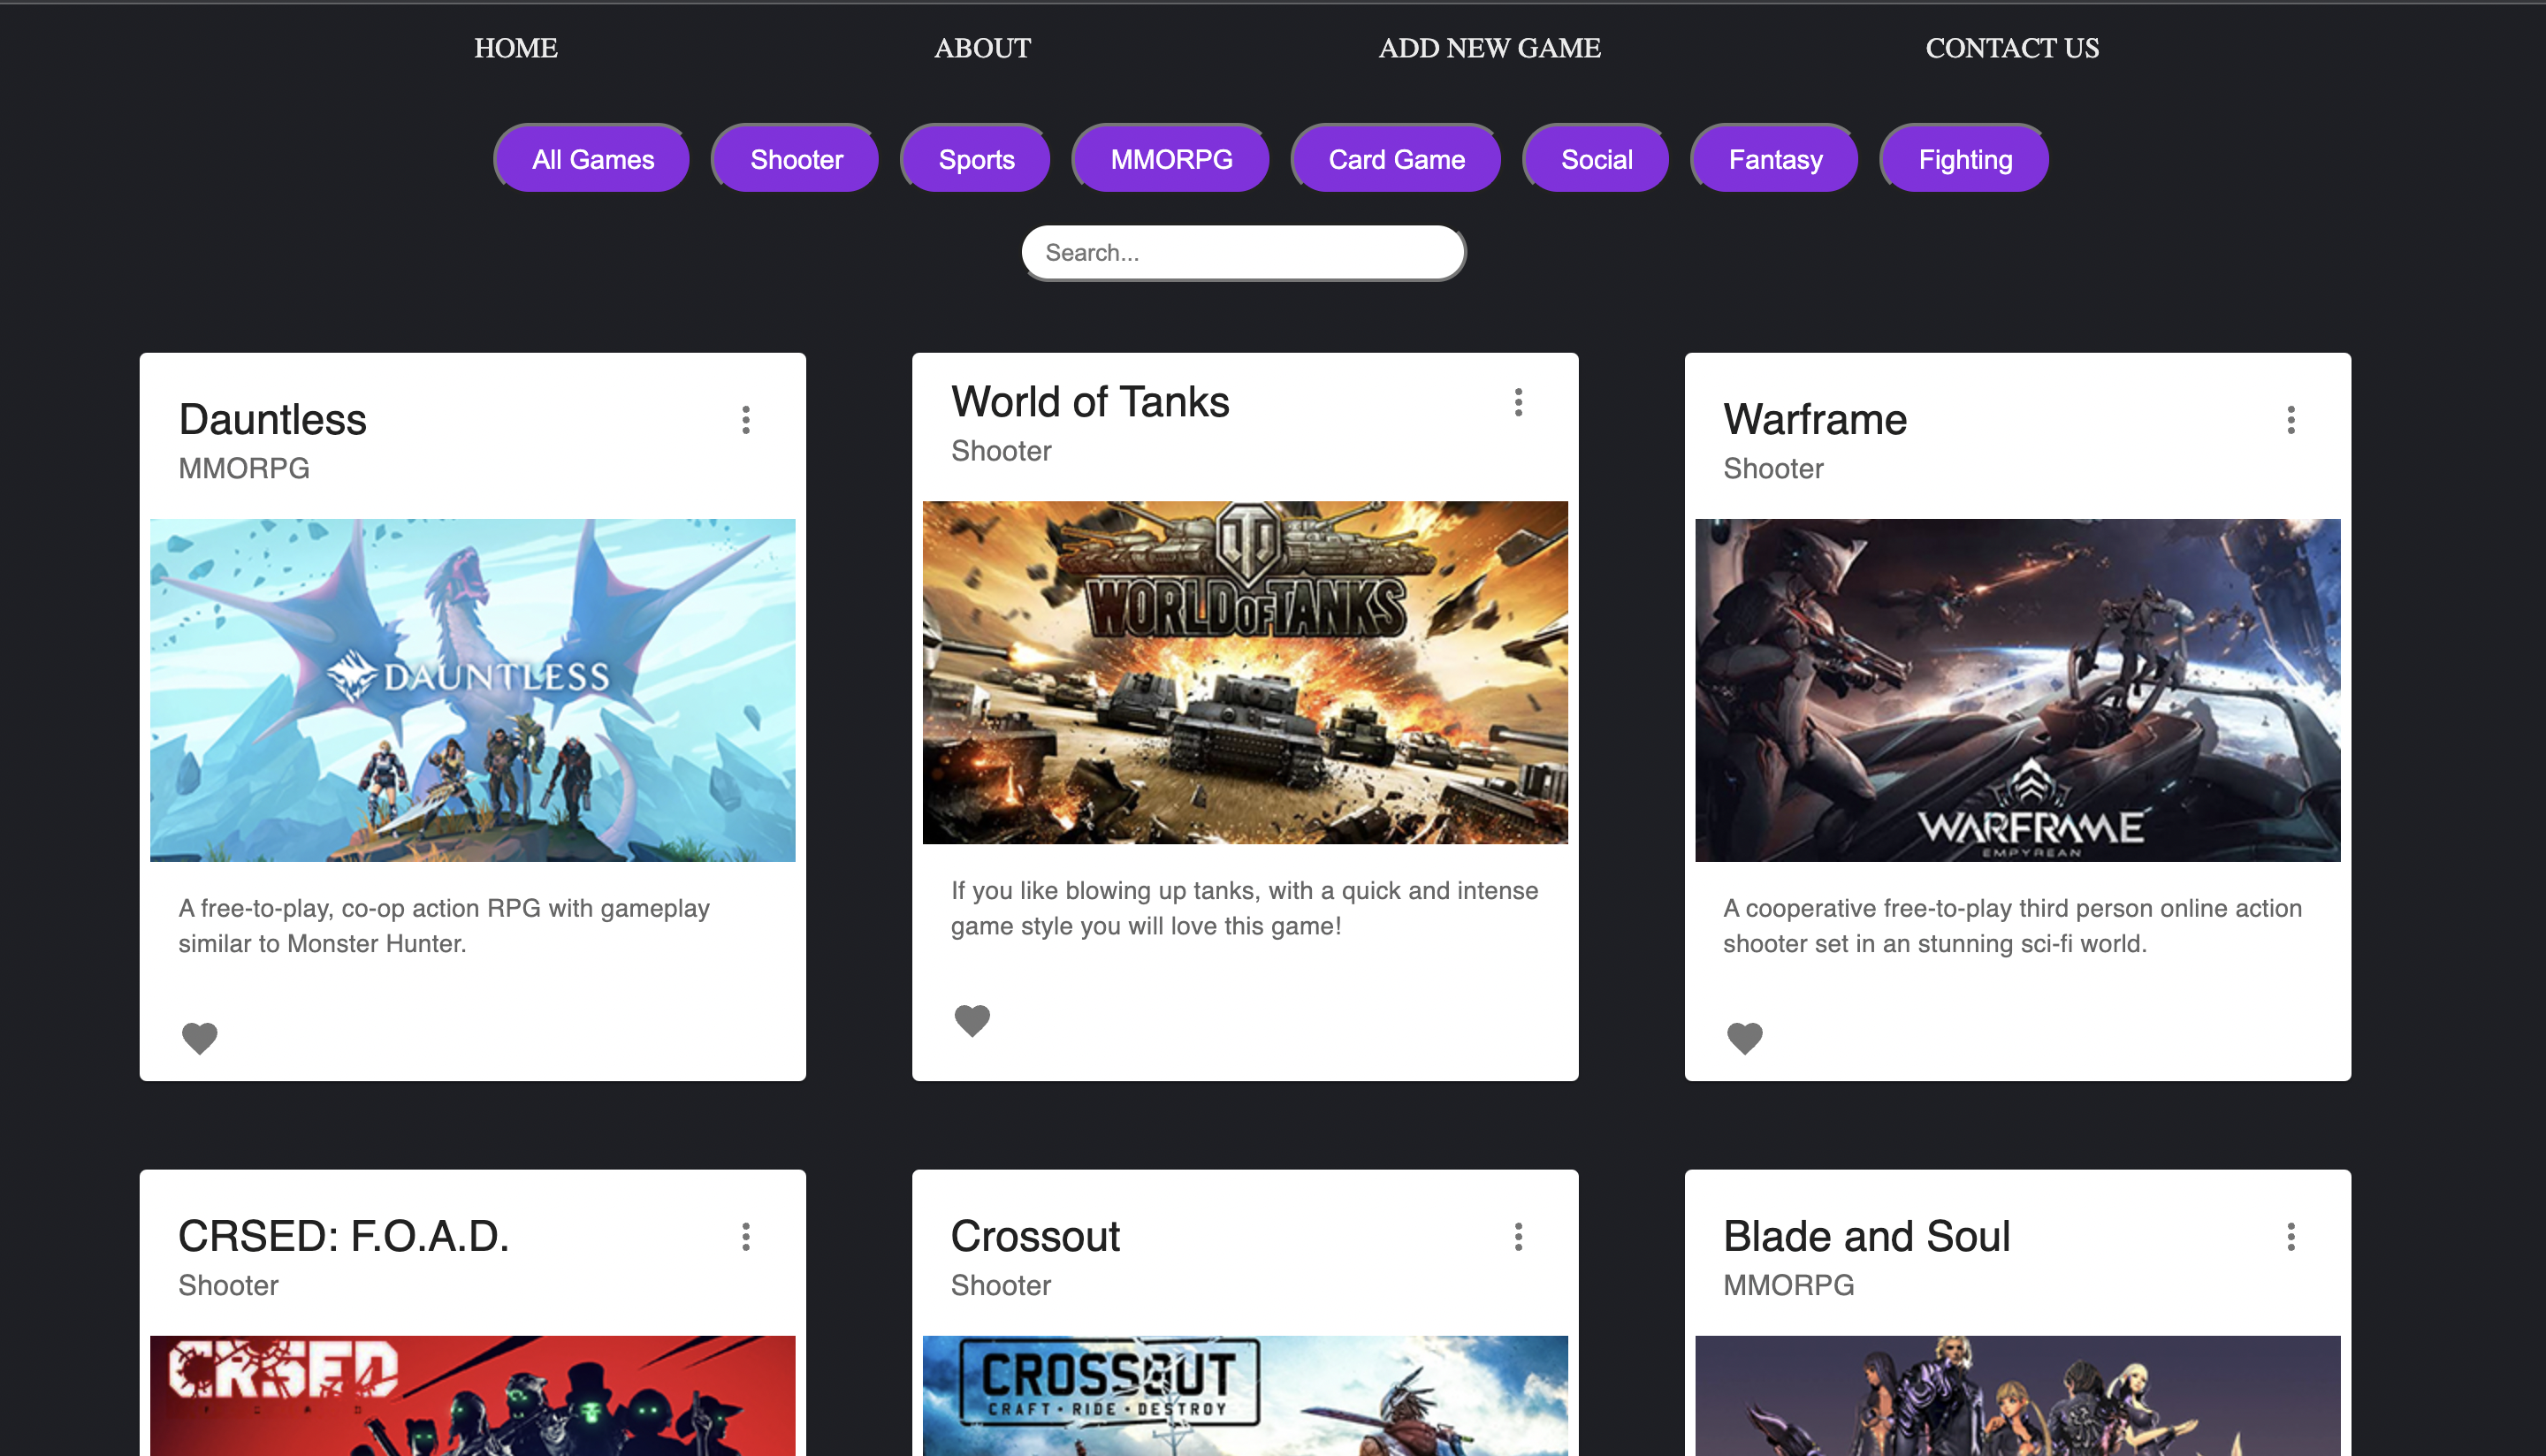2546x1456 pixels.
Task: Open the World of Tanks three-dot menu
Action: (1518, 402)
